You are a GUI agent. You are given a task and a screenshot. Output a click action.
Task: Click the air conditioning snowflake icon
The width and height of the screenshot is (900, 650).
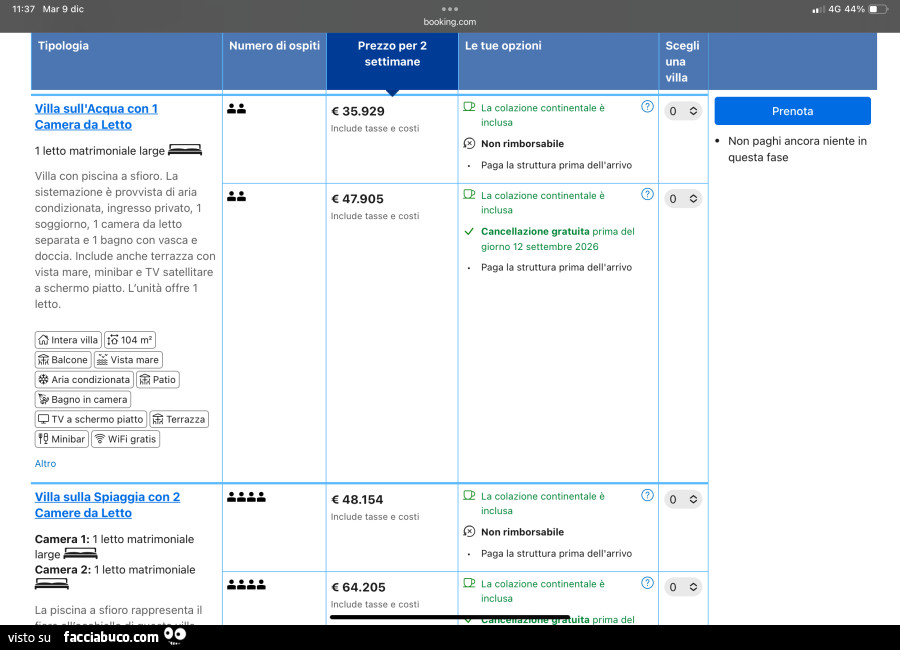click(x=43, y=380)
